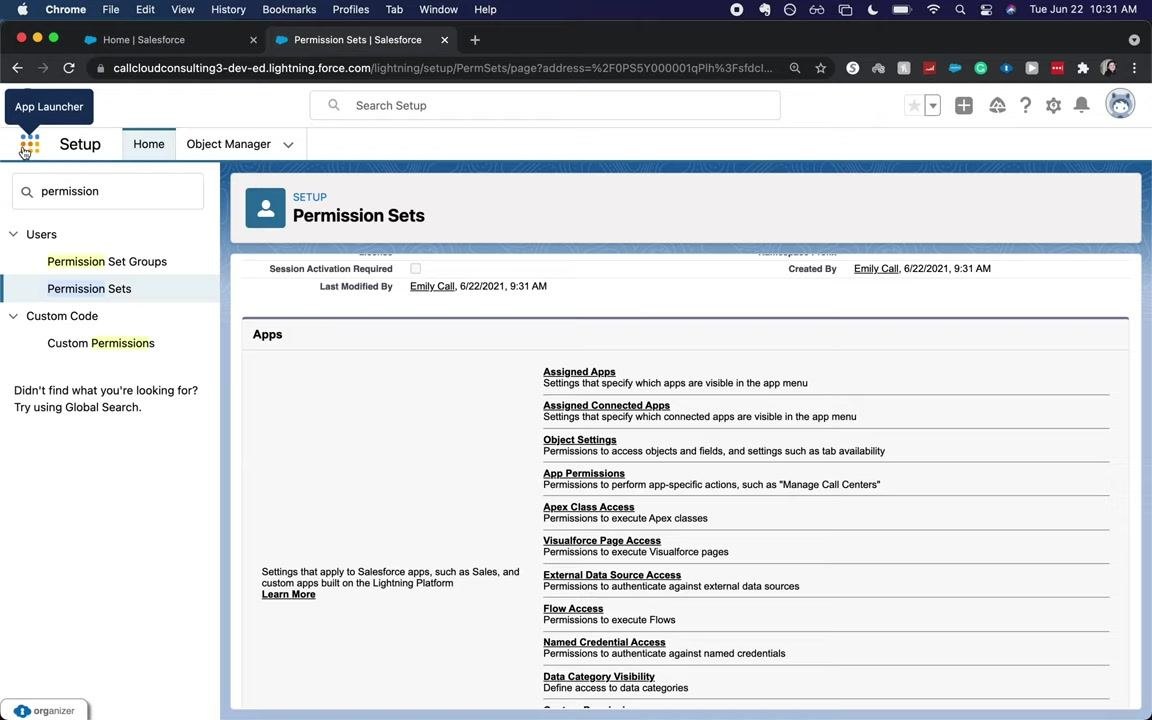Click the Trailhead guidance icon in header

[997, 106]
